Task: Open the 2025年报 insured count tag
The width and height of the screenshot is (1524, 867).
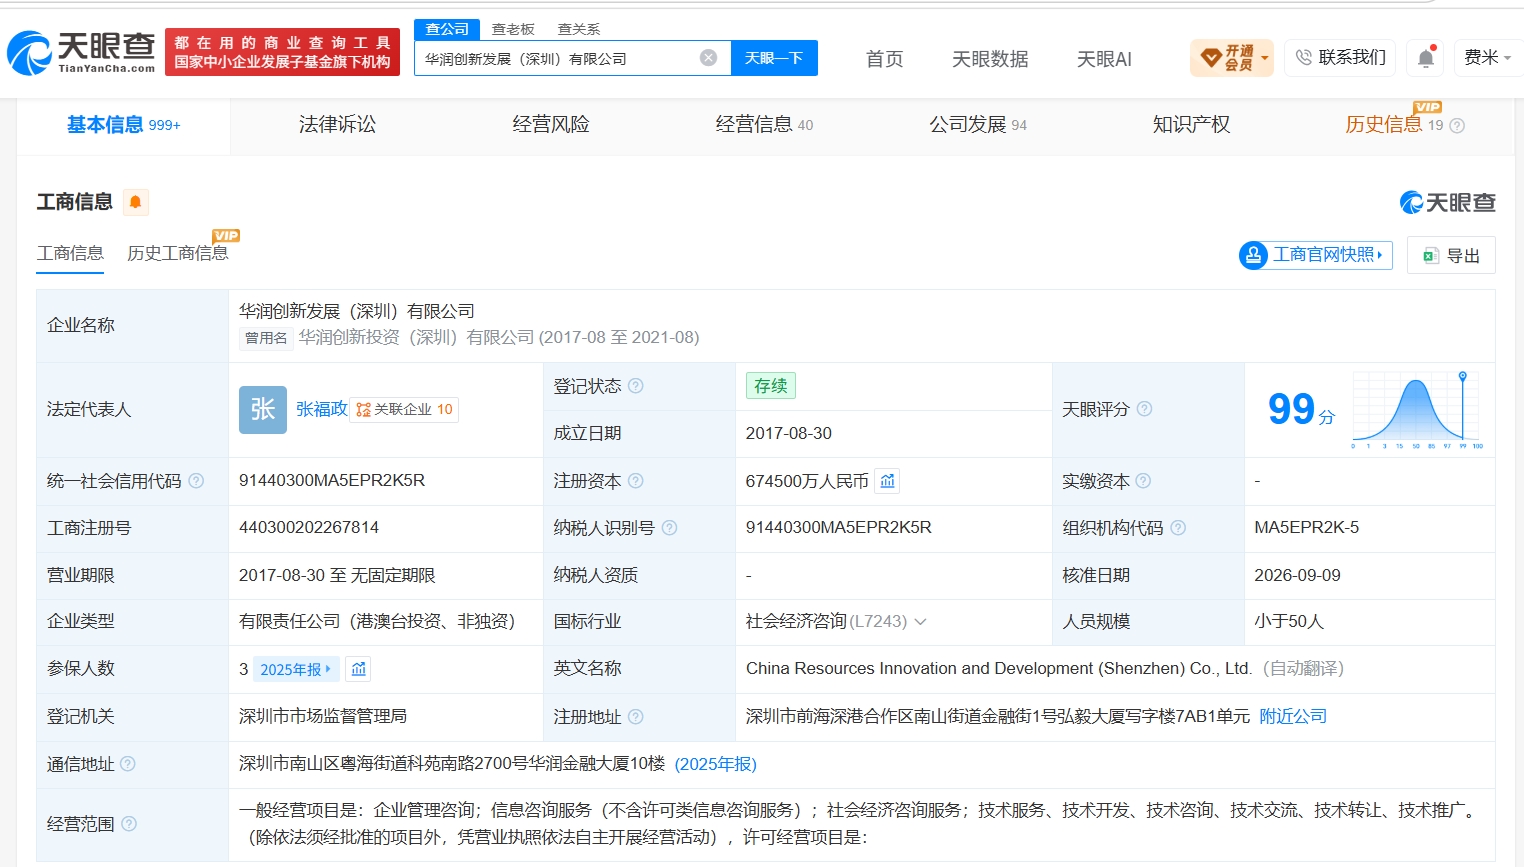Action: pos(296,669)
